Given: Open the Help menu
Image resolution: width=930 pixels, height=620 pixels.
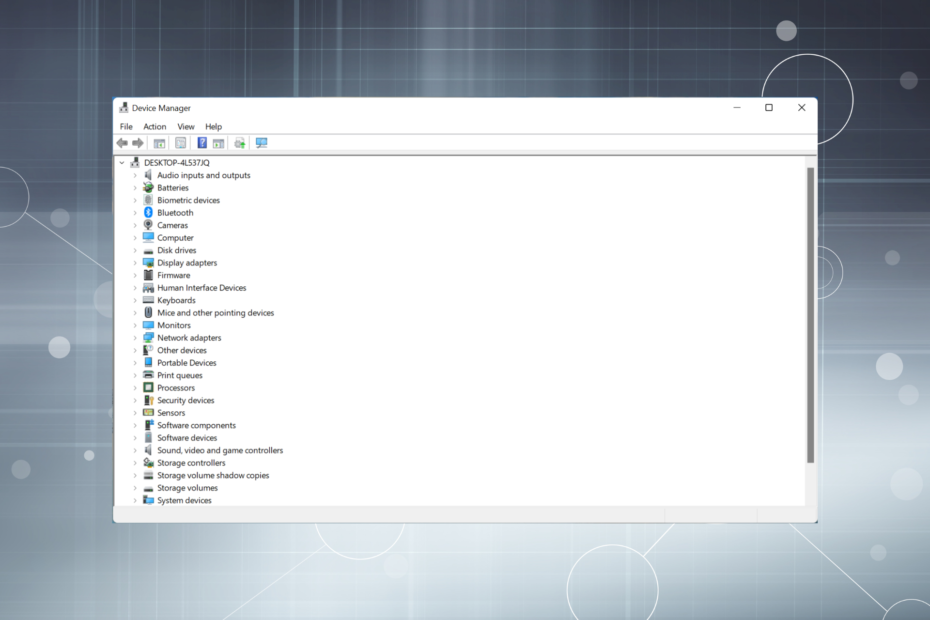Looking at the screenshot, I should point(214,126).
